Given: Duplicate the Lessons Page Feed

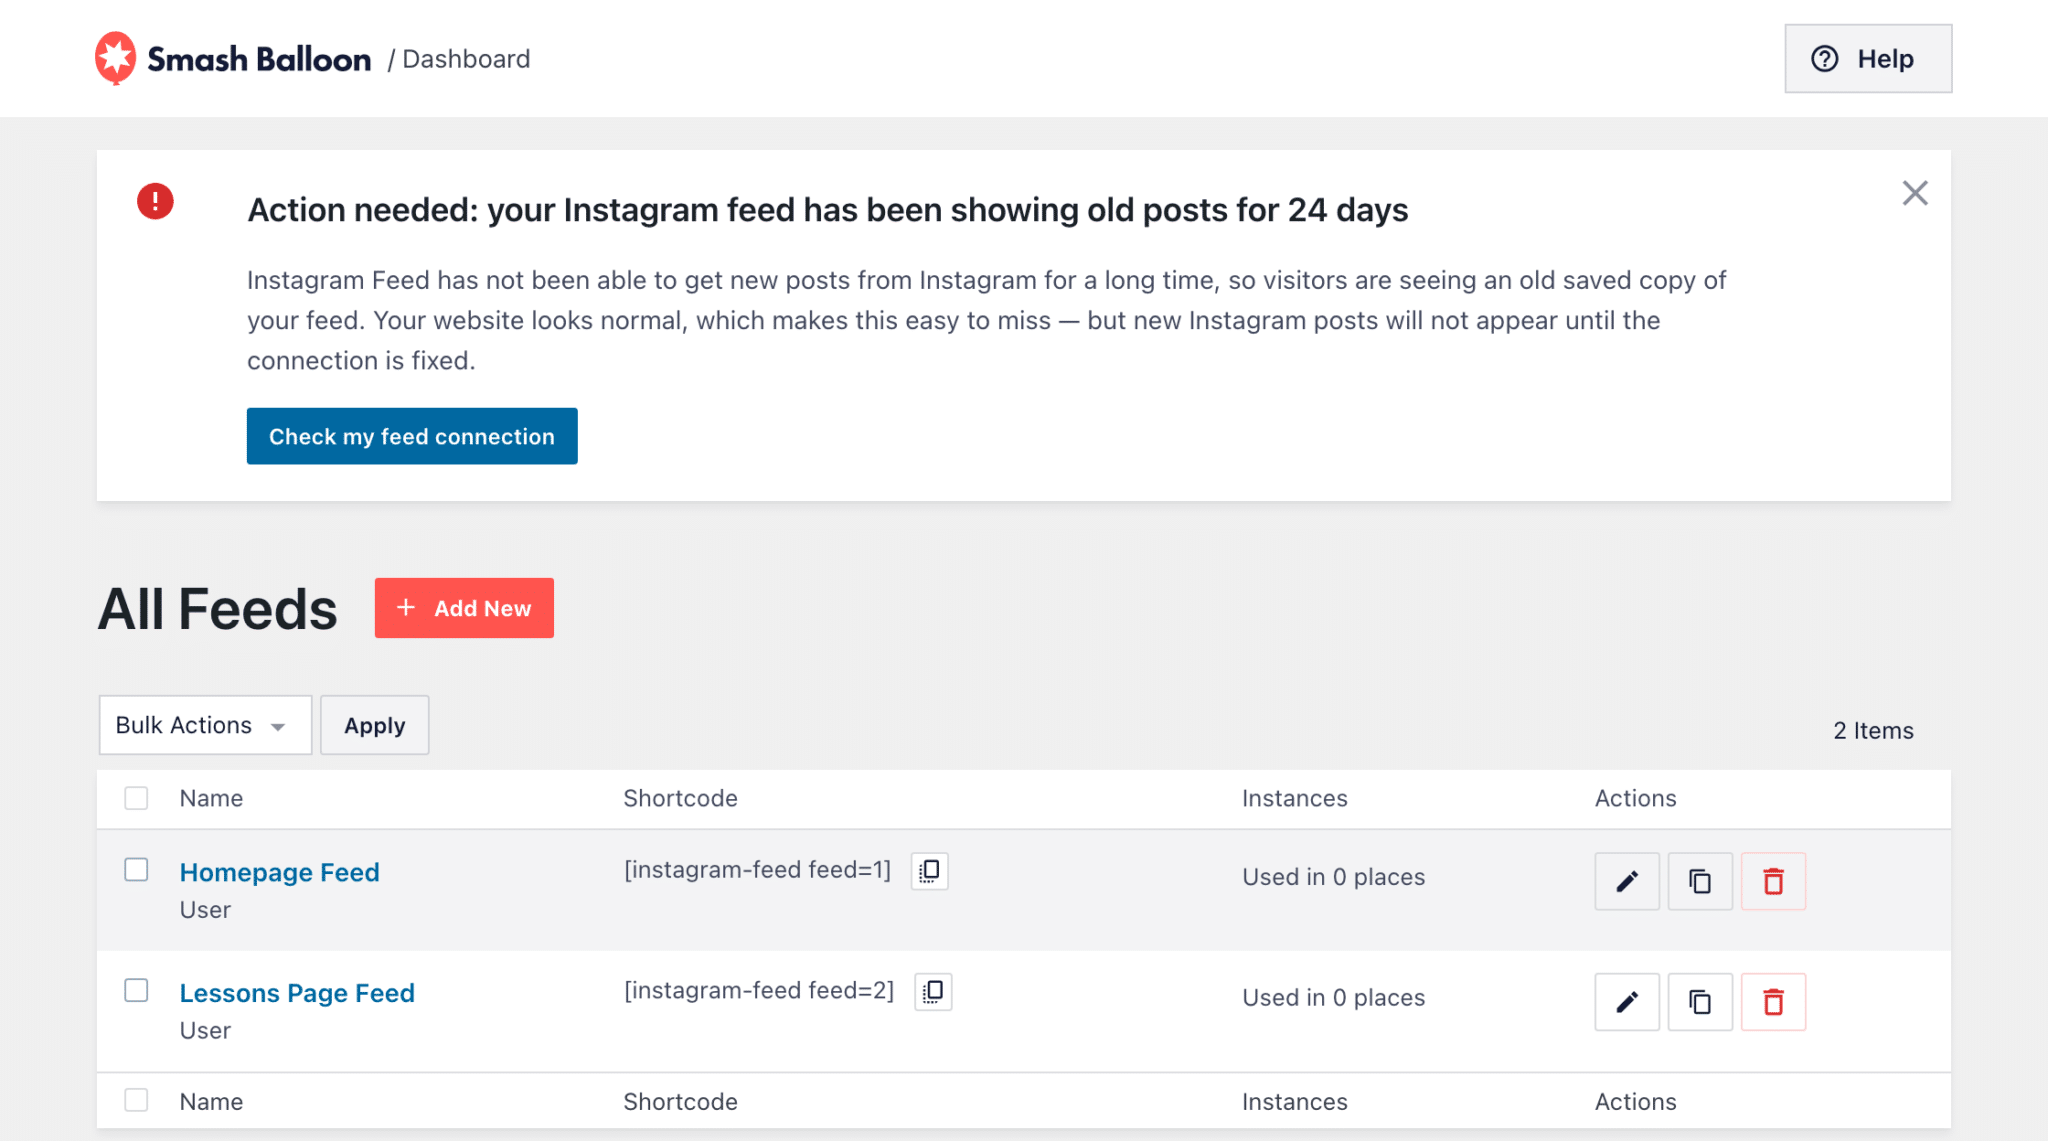Looking at the screenshot, I should [1699, 1001].
